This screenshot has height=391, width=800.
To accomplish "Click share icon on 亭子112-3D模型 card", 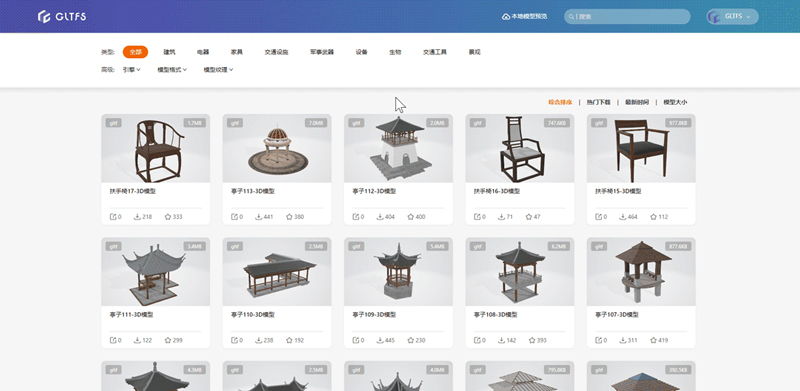I will click(x=356, y=216).
